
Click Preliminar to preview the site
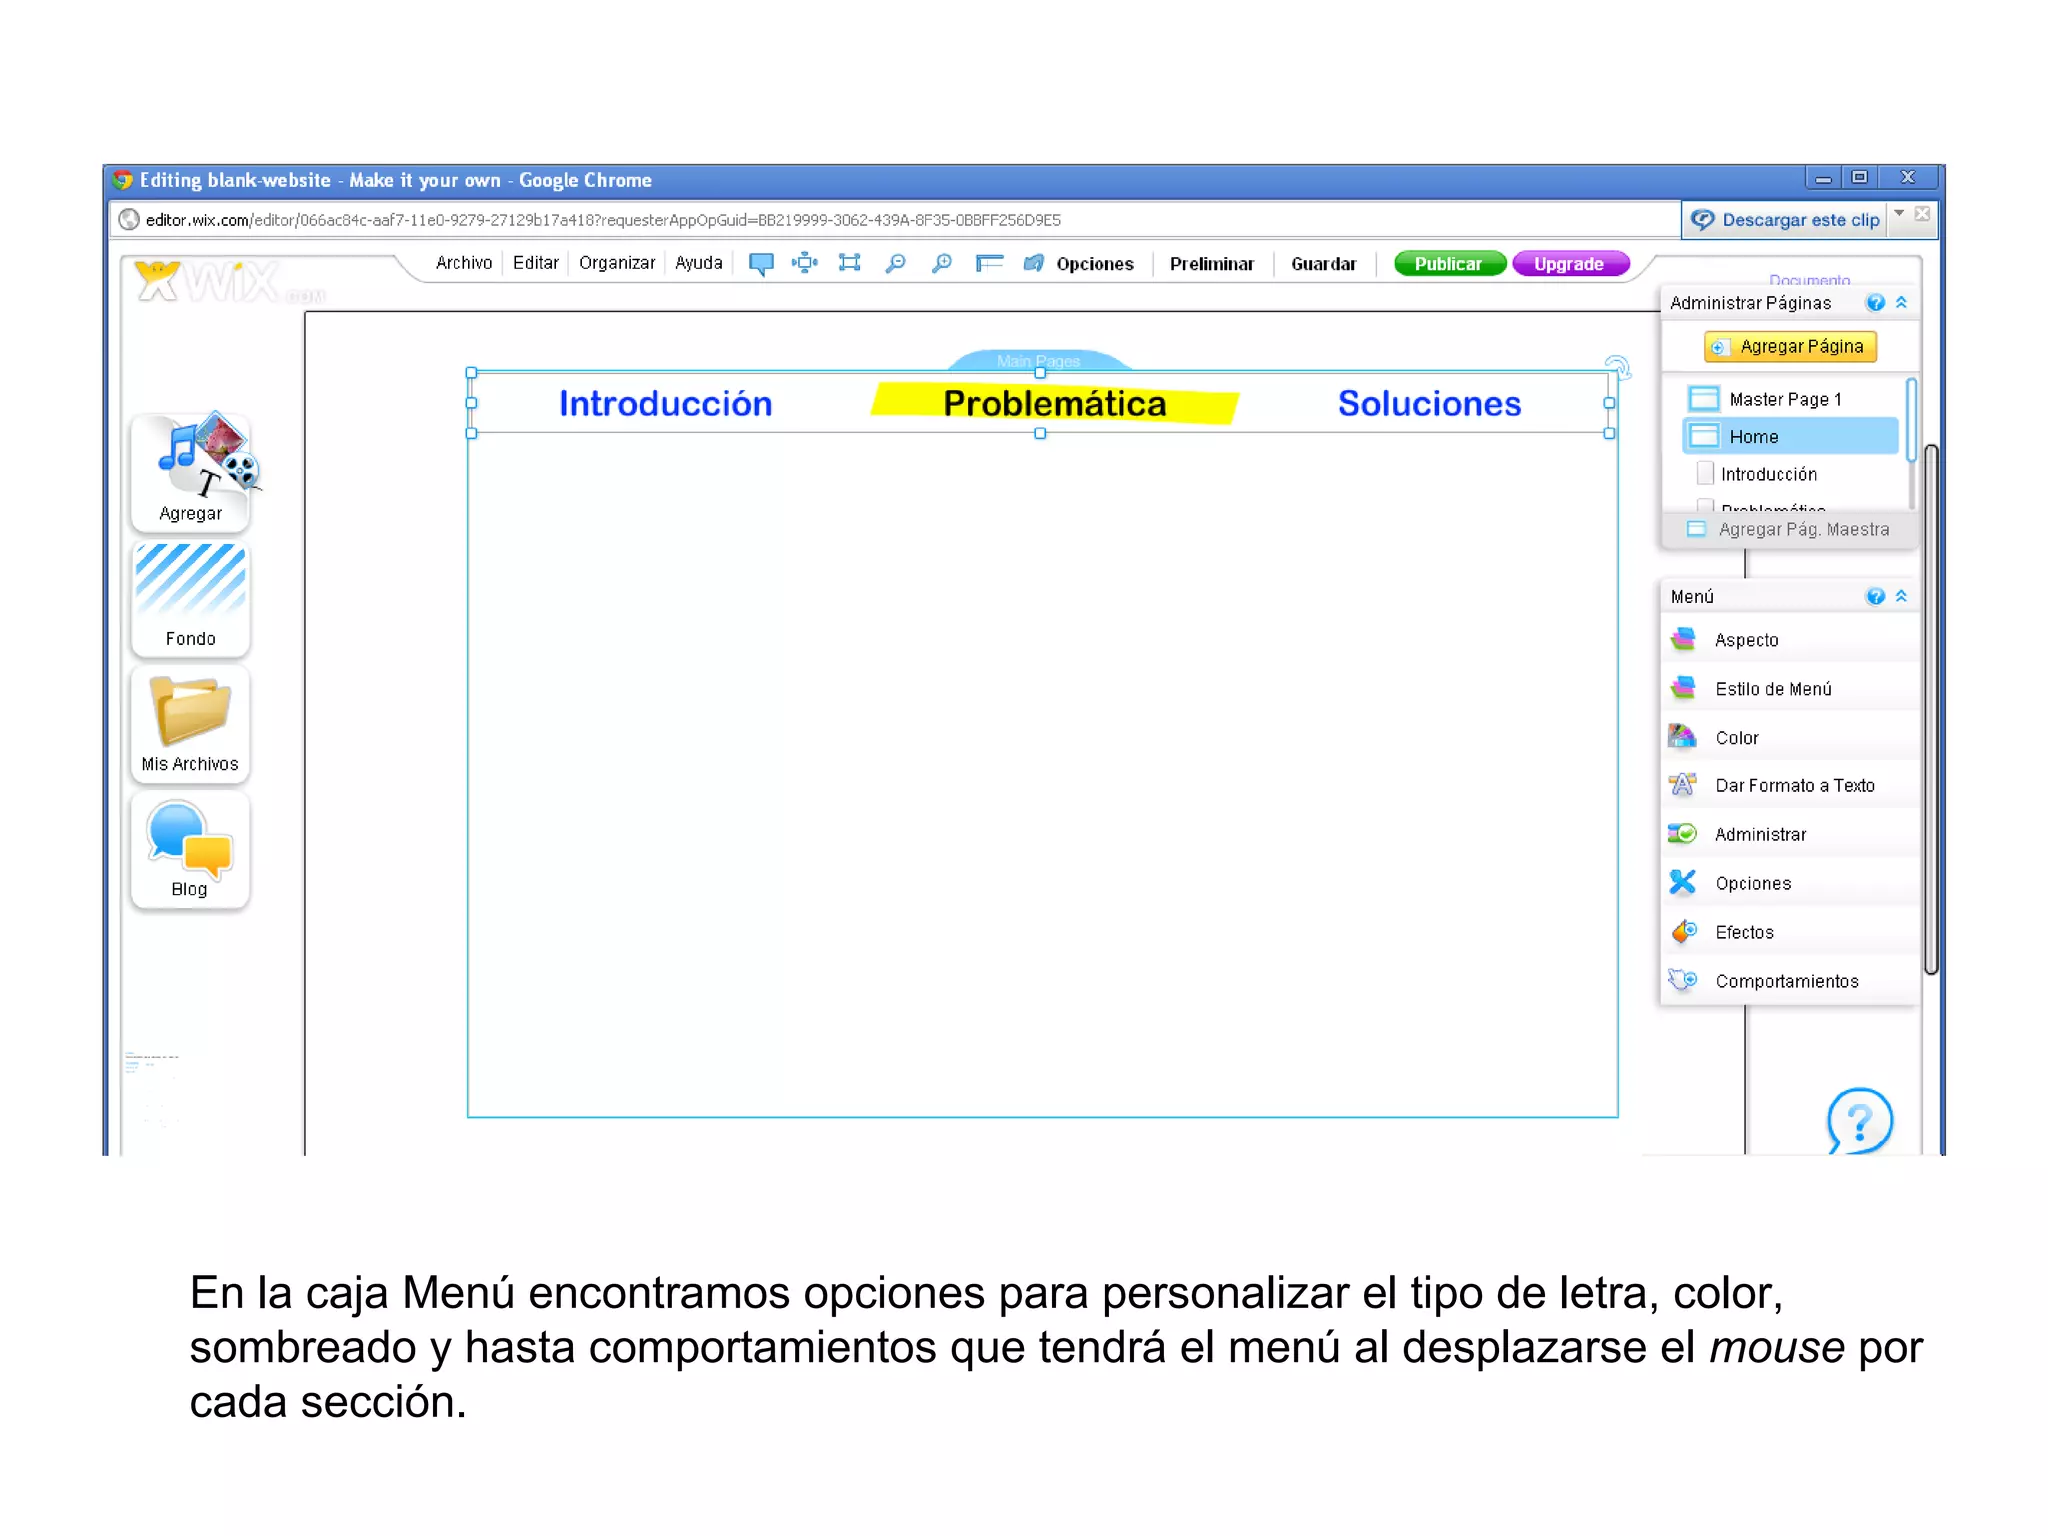(x=1212, y=264)
